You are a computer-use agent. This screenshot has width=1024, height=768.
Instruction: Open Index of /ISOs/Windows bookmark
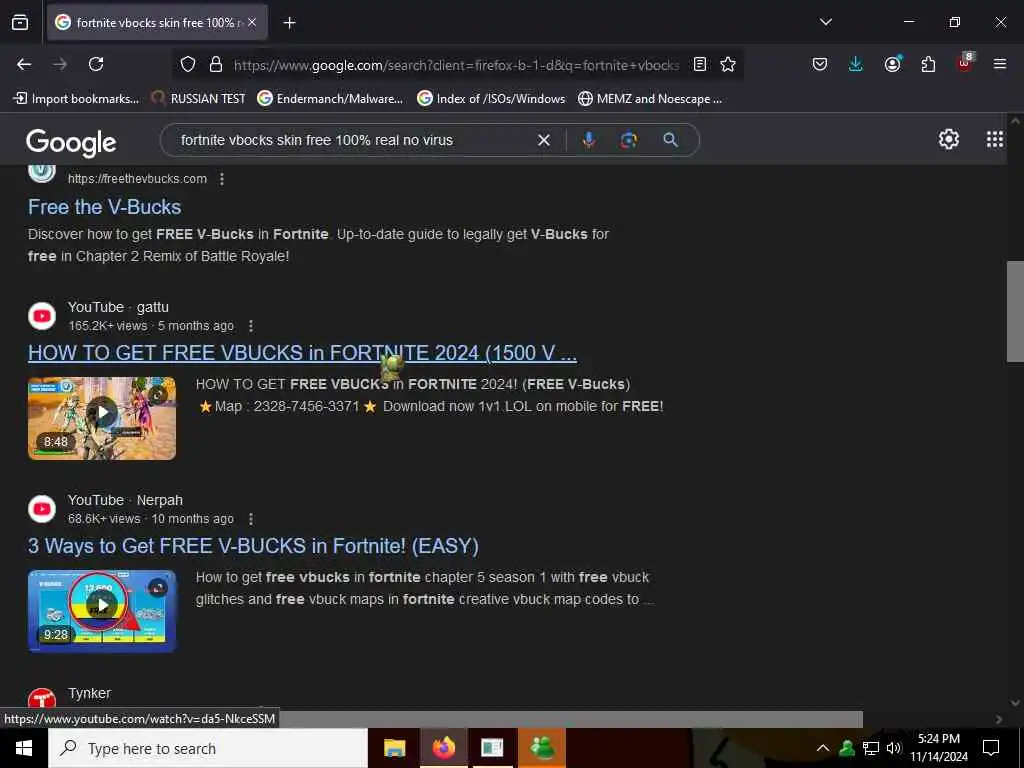pos(491,99)
